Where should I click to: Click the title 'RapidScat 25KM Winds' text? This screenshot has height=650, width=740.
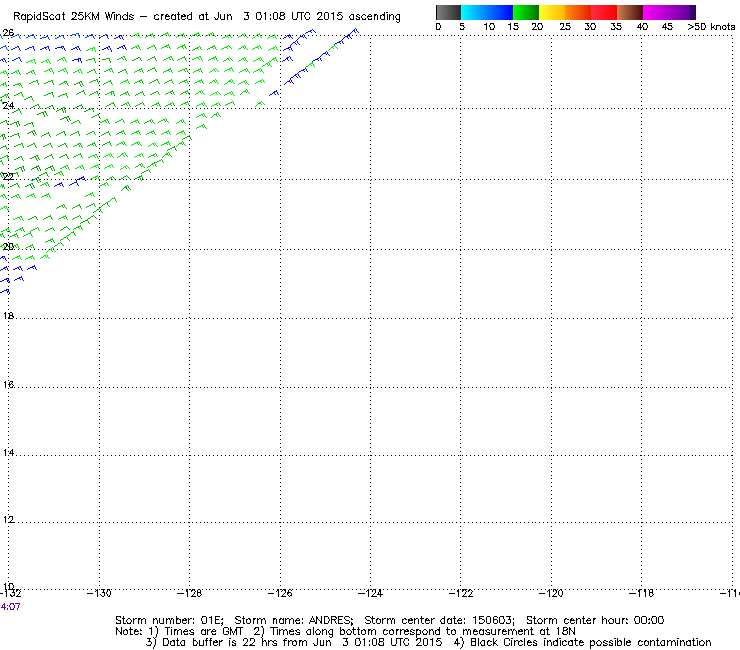[74, 17]
